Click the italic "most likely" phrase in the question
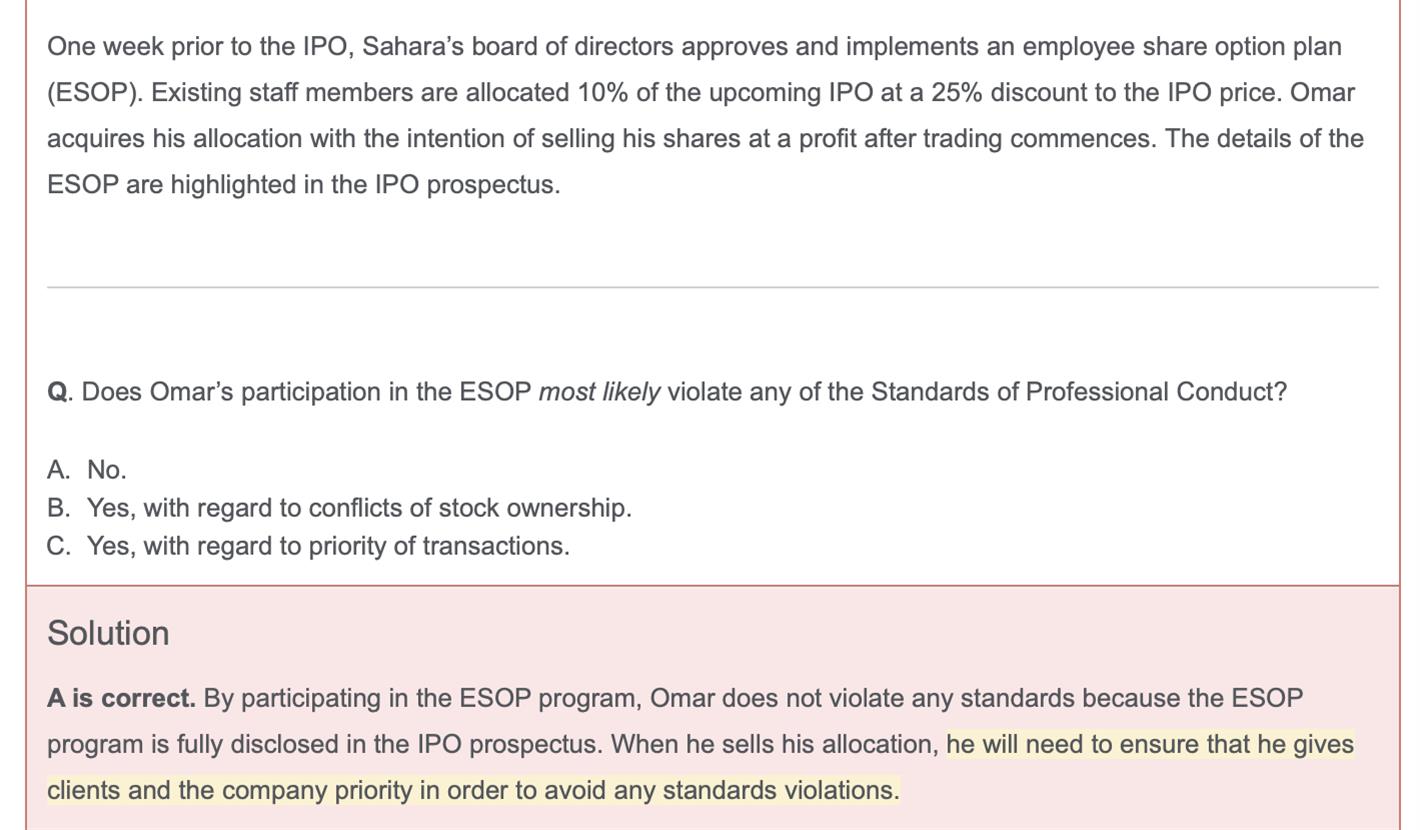Viewport: 1420px width, 830px height. coord(599,392)
